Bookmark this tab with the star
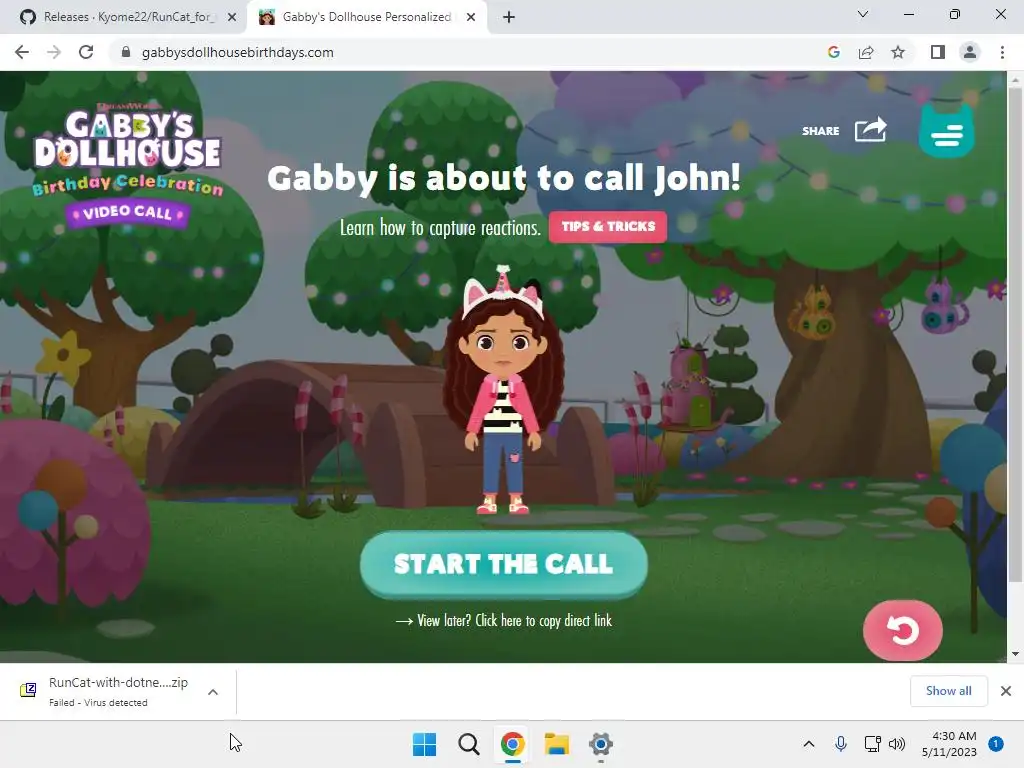 pos(898,52)
